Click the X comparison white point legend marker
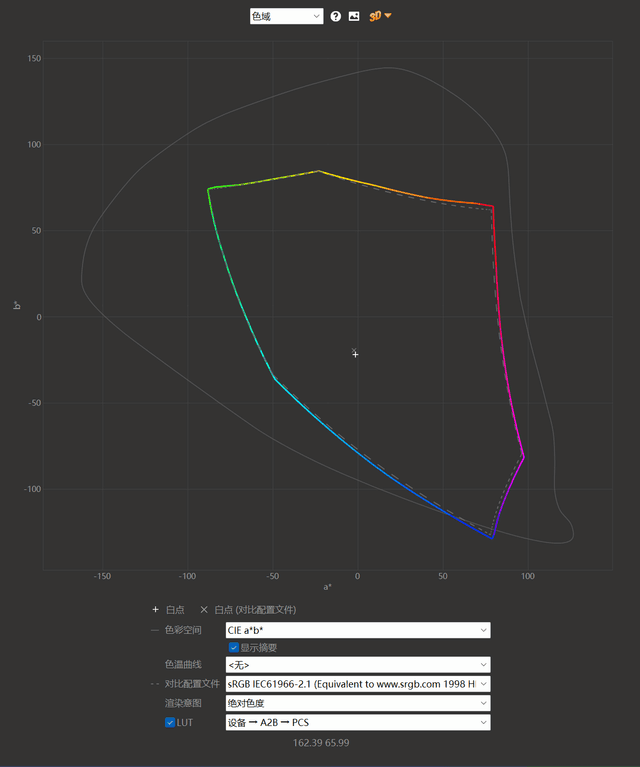 pyautogui.click(x=204, y=609)
